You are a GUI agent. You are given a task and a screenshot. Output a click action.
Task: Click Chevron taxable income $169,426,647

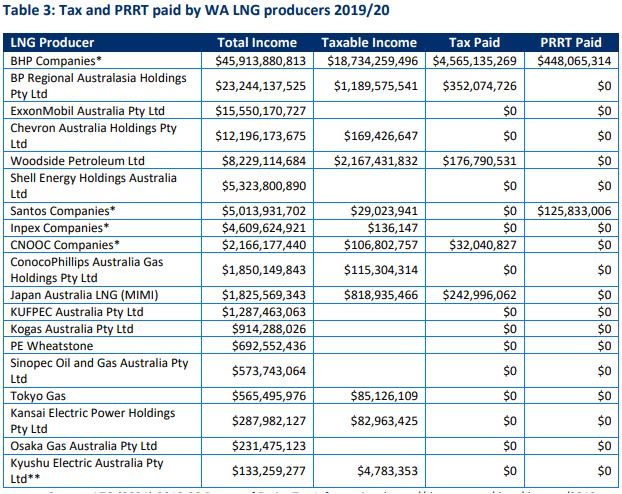coord(381,136)
